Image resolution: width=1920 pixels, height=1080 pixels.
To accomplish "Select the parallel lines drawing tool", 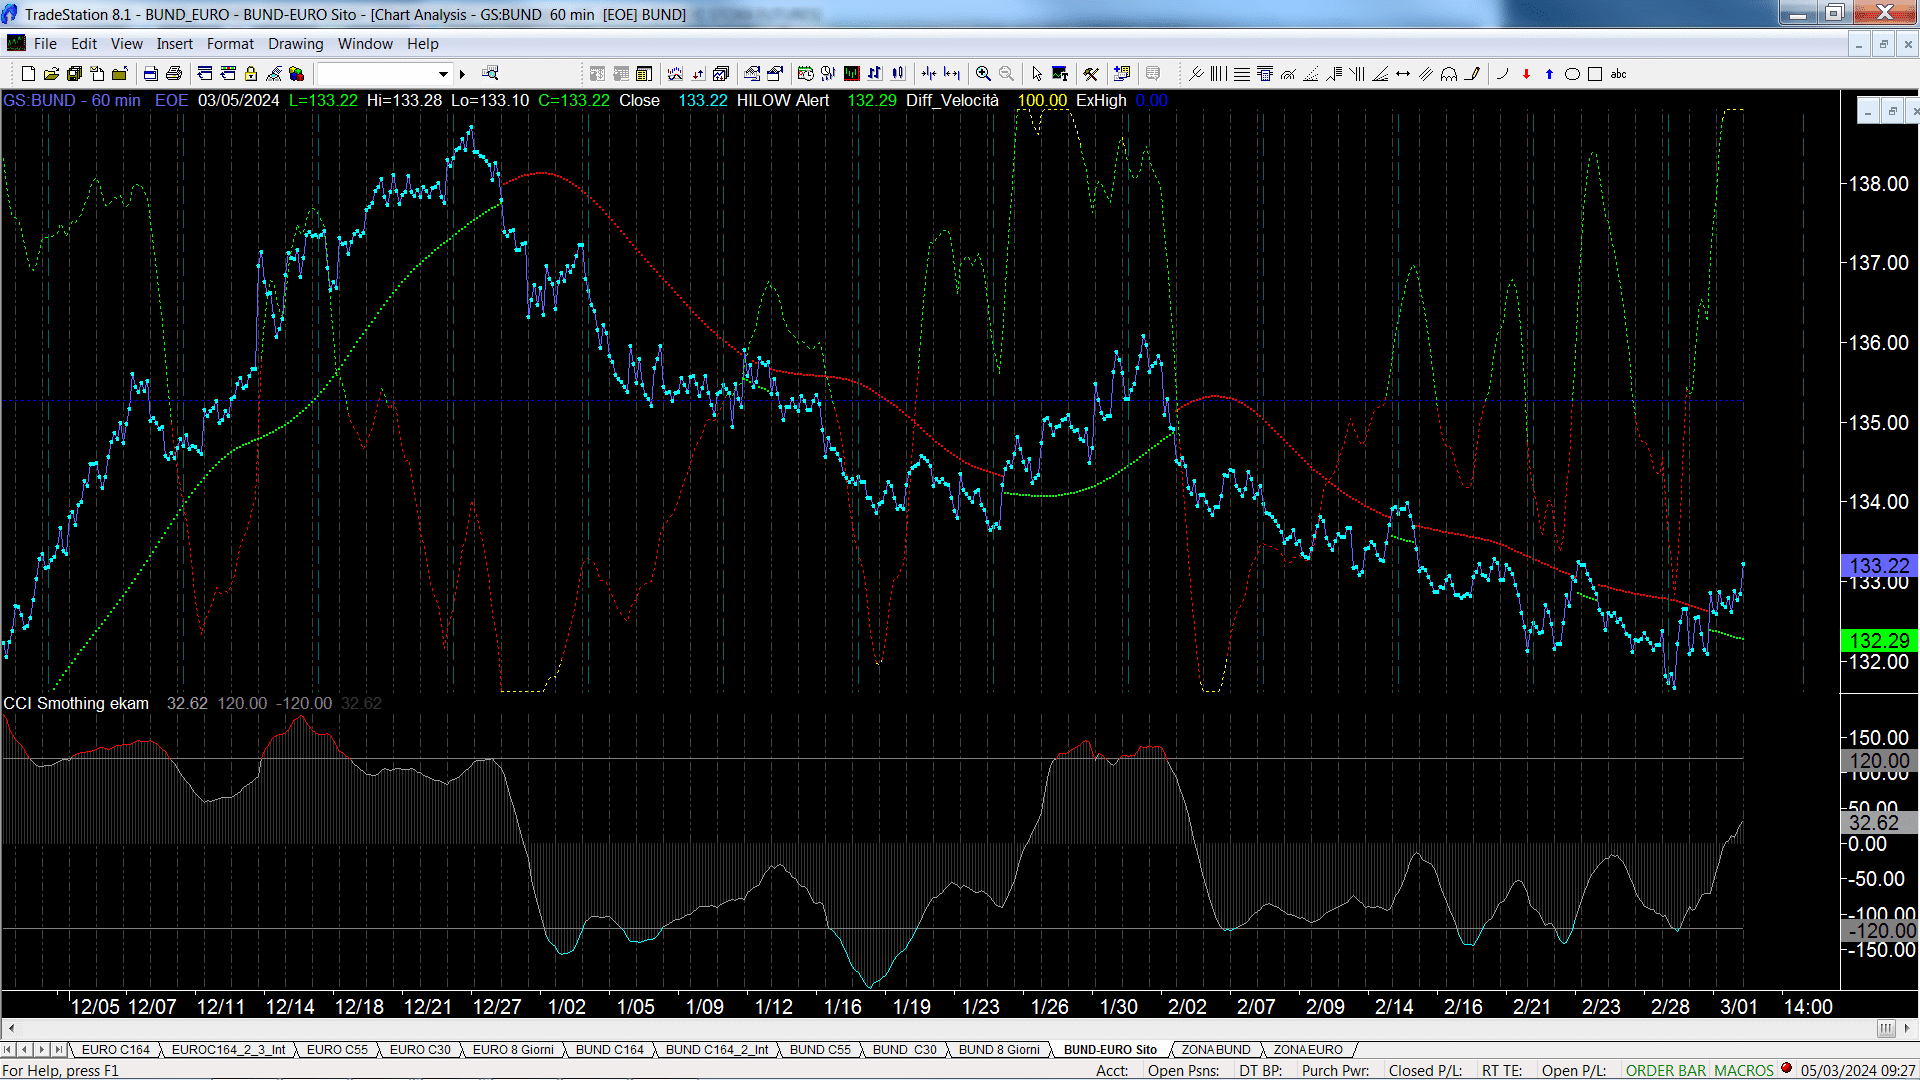I will [x=1426, y=73].
